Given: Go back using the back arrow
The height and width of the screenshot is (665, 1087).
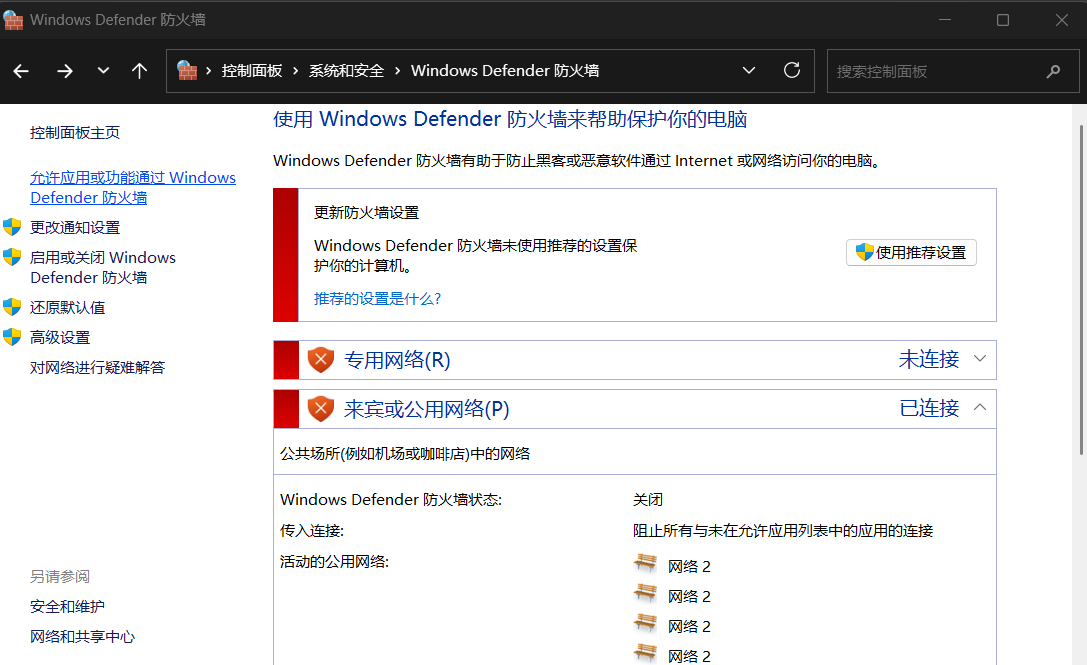Looking at the screenshot, I should 21,71.
